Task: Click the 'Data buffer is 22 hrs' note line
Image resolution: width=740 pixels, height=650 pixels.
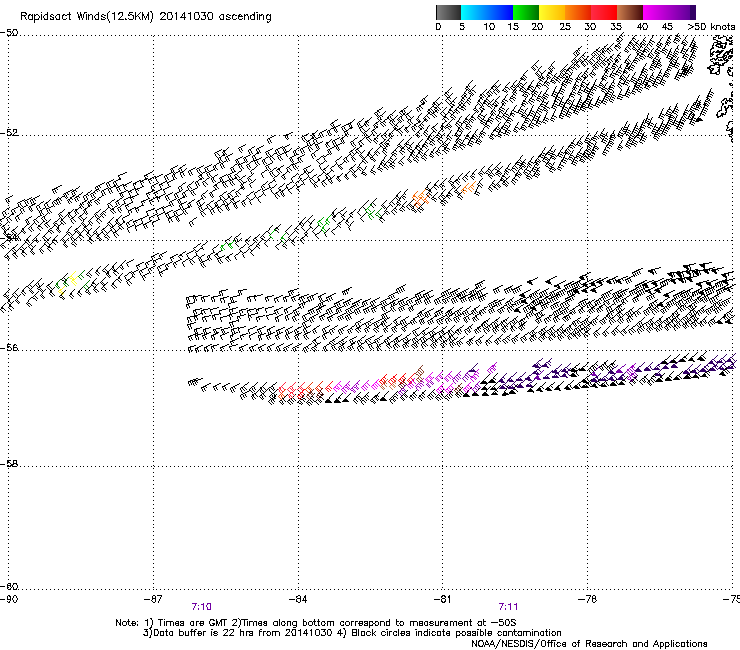Action: click(x=352, y=633)
